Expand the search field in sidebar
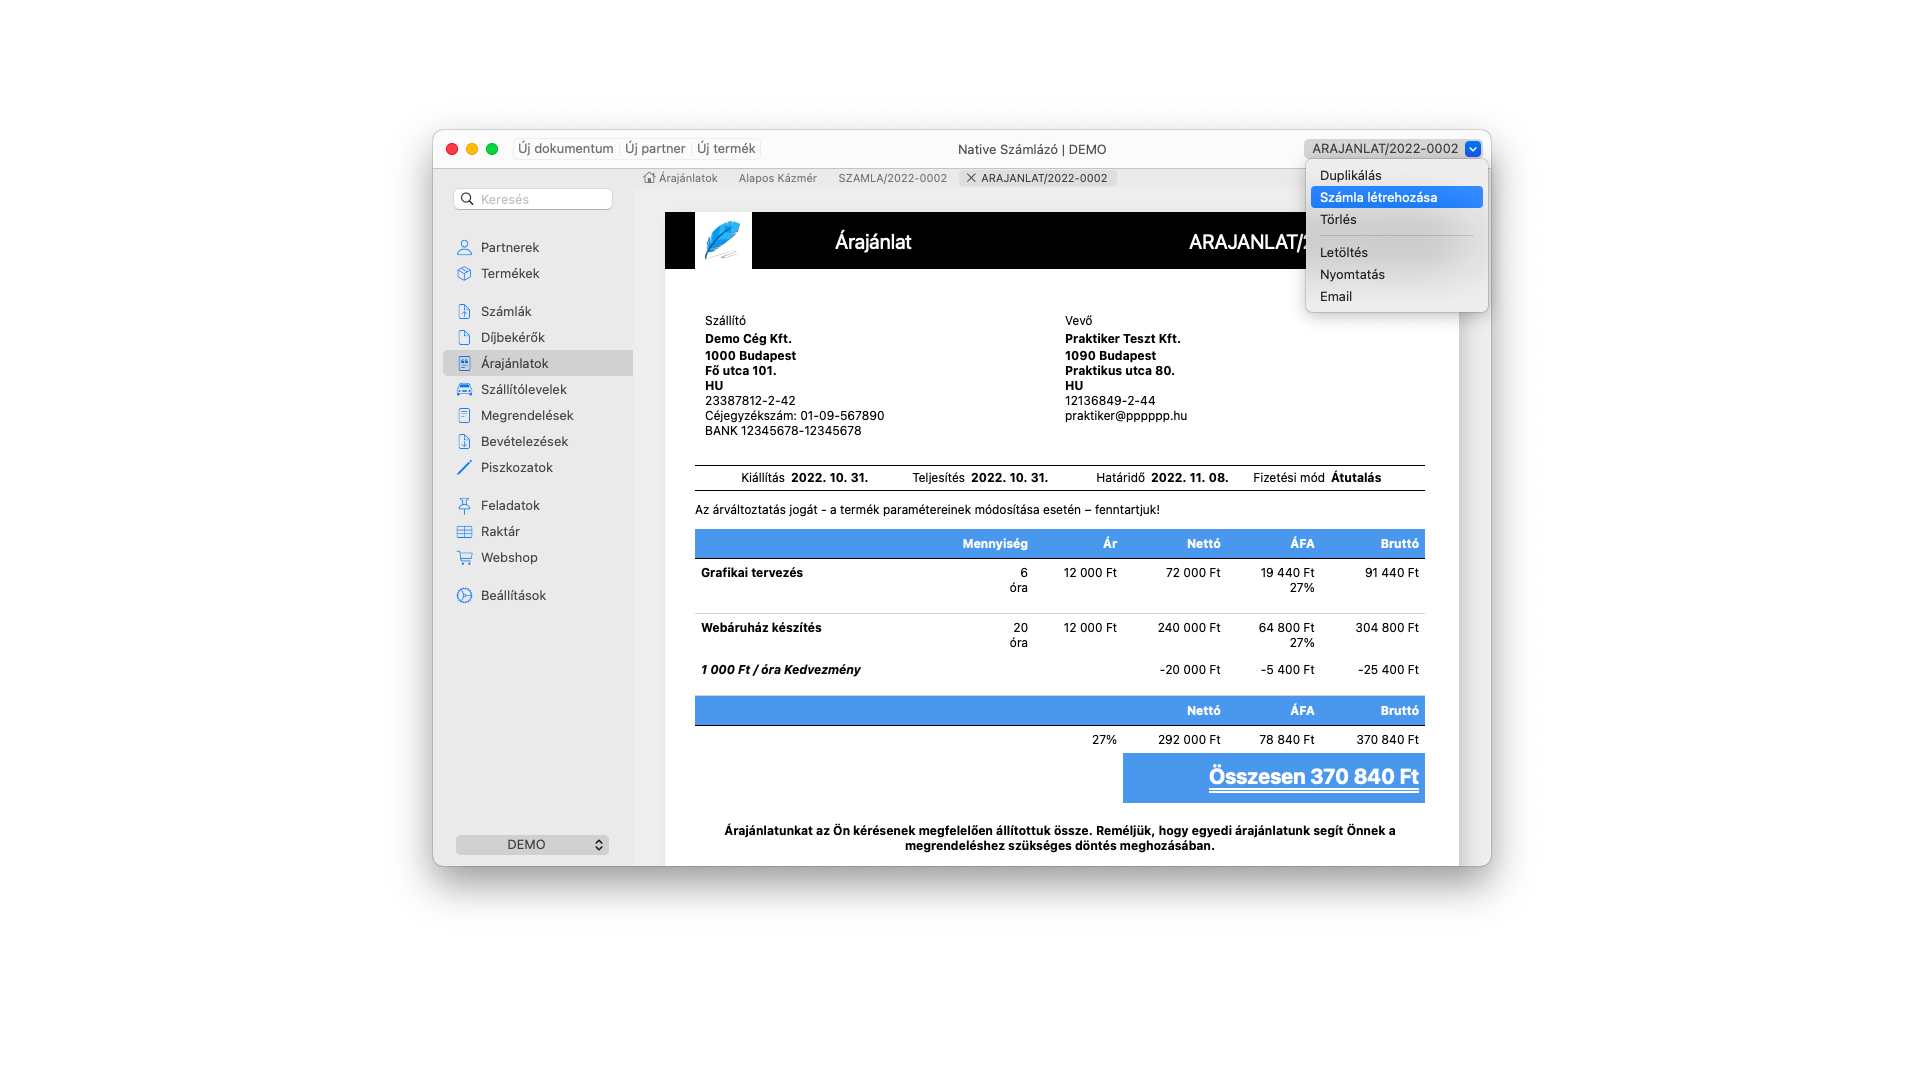1920x1080 pixels. click(x=532, y=198)
